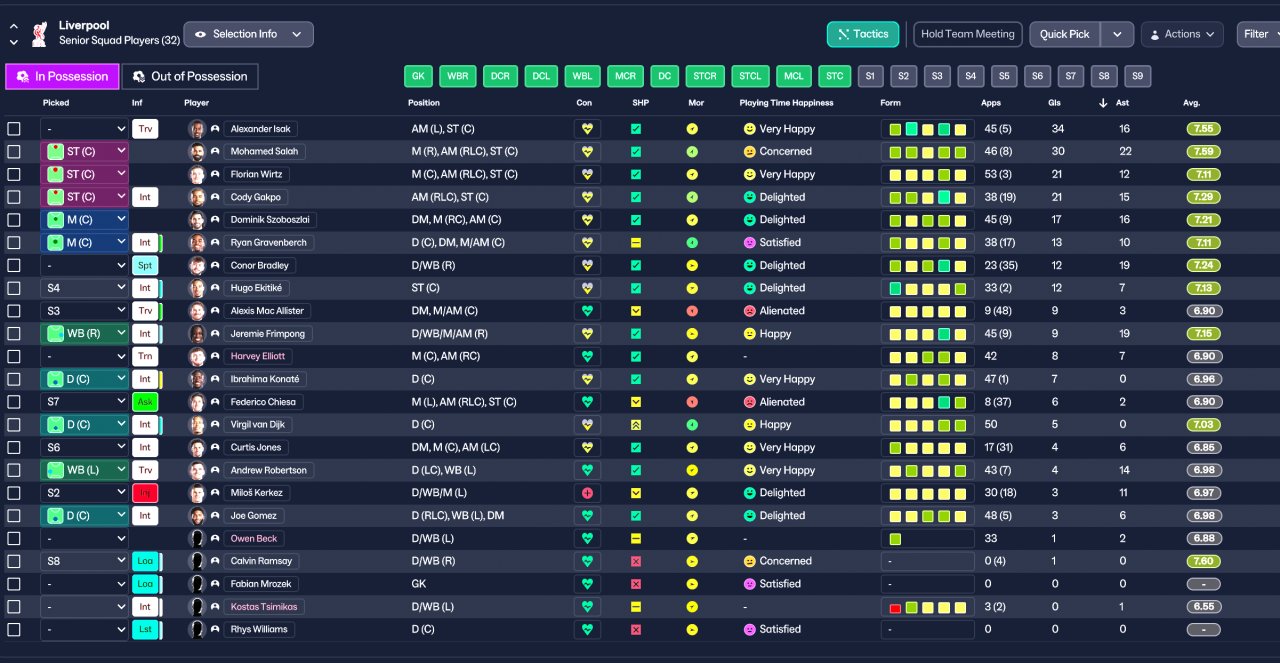Open Alexander Isak's condition heart icon
The width and height of the screenshot is (1280, 663).
(x=587, y=129)
